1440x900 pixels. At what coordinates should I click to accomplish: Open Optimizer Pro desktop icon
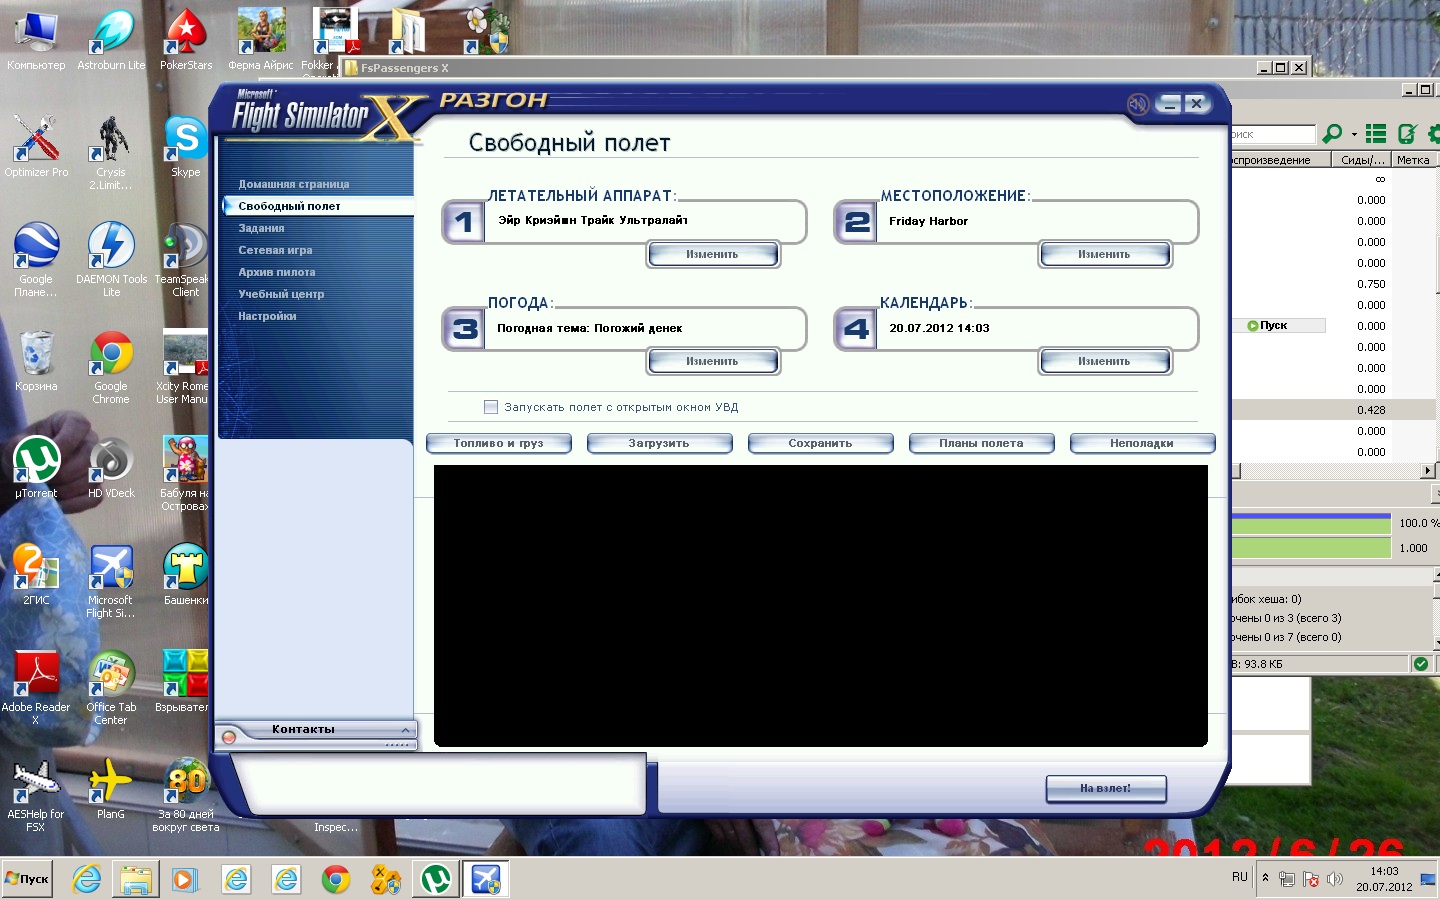coord(36,147)
